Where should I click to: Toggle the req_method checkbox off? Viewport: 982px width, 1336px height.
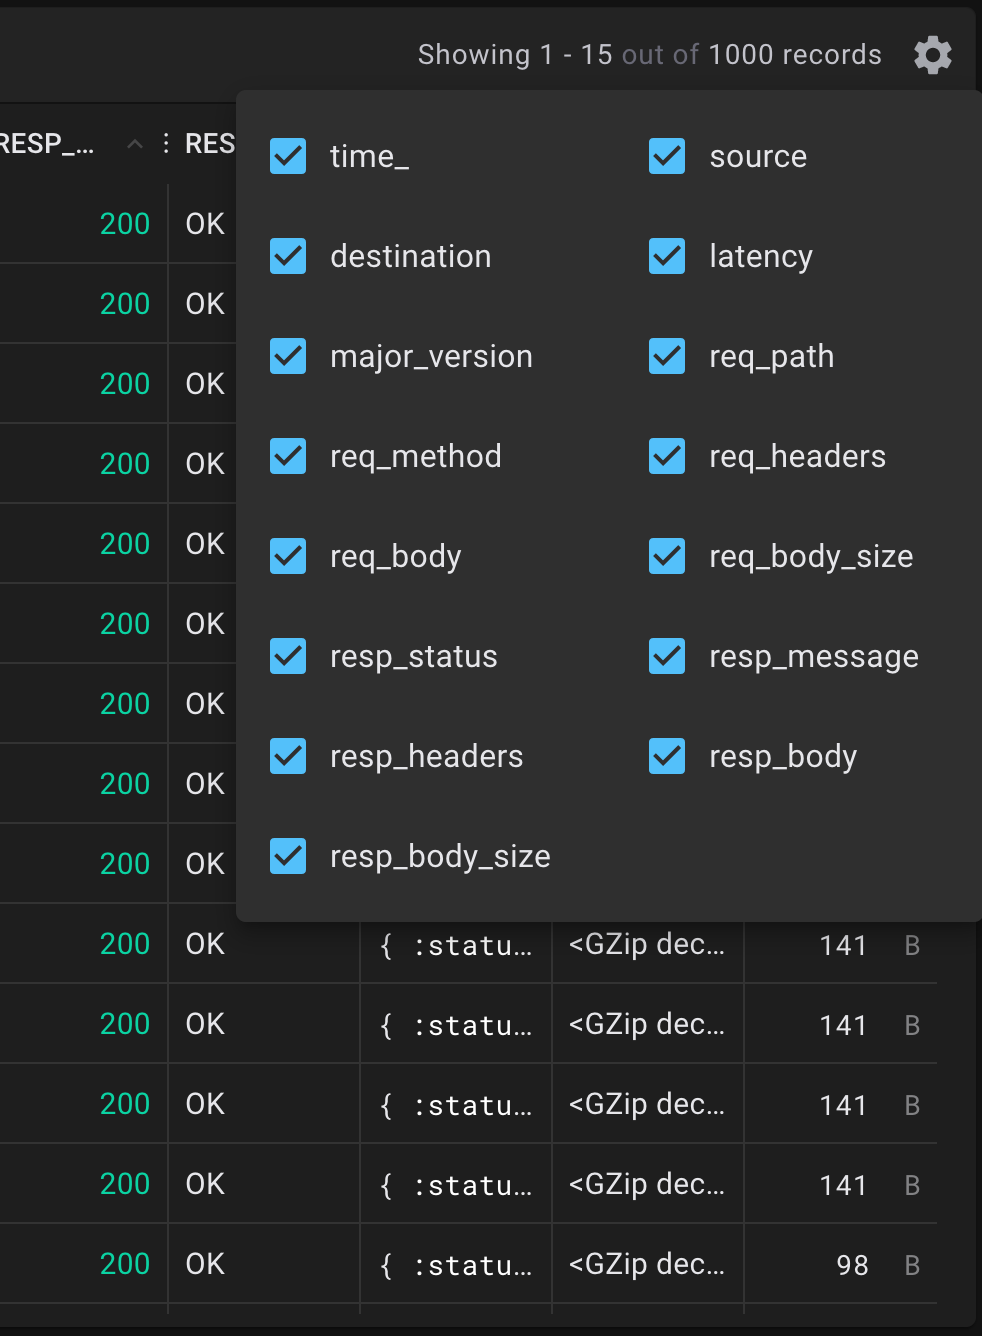click(x=287, y=456)
